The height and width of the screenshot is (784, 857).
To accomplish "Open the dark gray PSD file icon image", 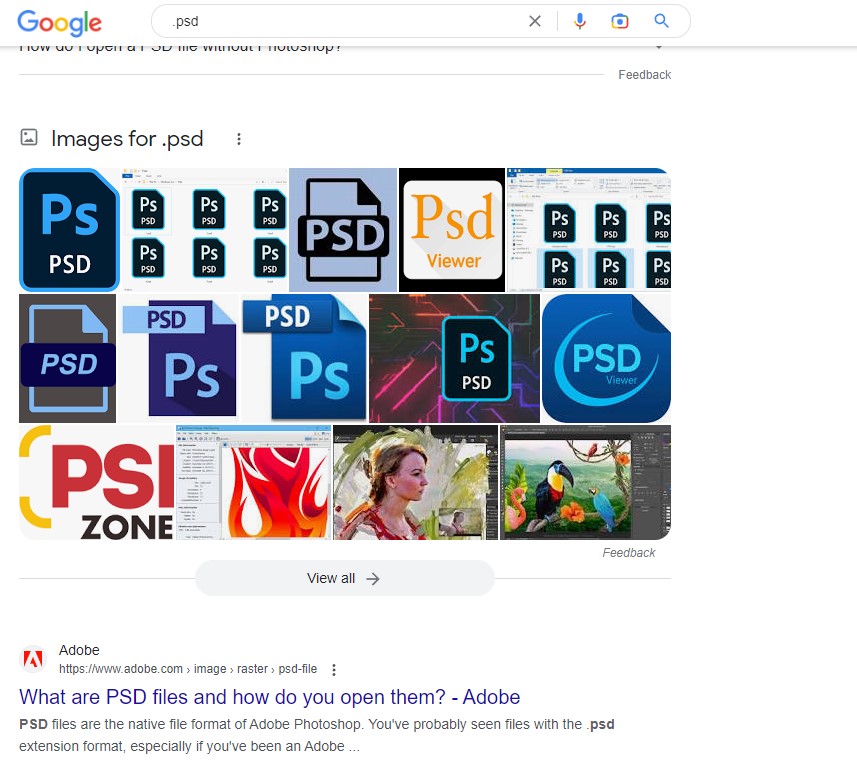I will (x=67, y=358).
